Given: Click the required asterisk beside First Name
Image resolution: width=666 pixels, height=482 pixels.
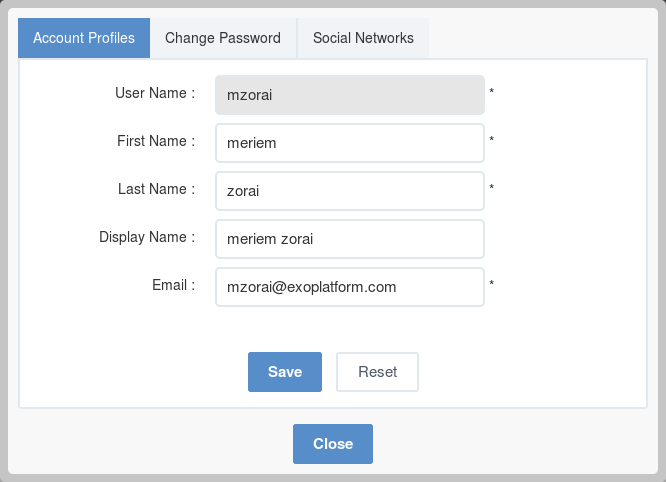Looking at the screenshot, I should (x=491, y=139).
